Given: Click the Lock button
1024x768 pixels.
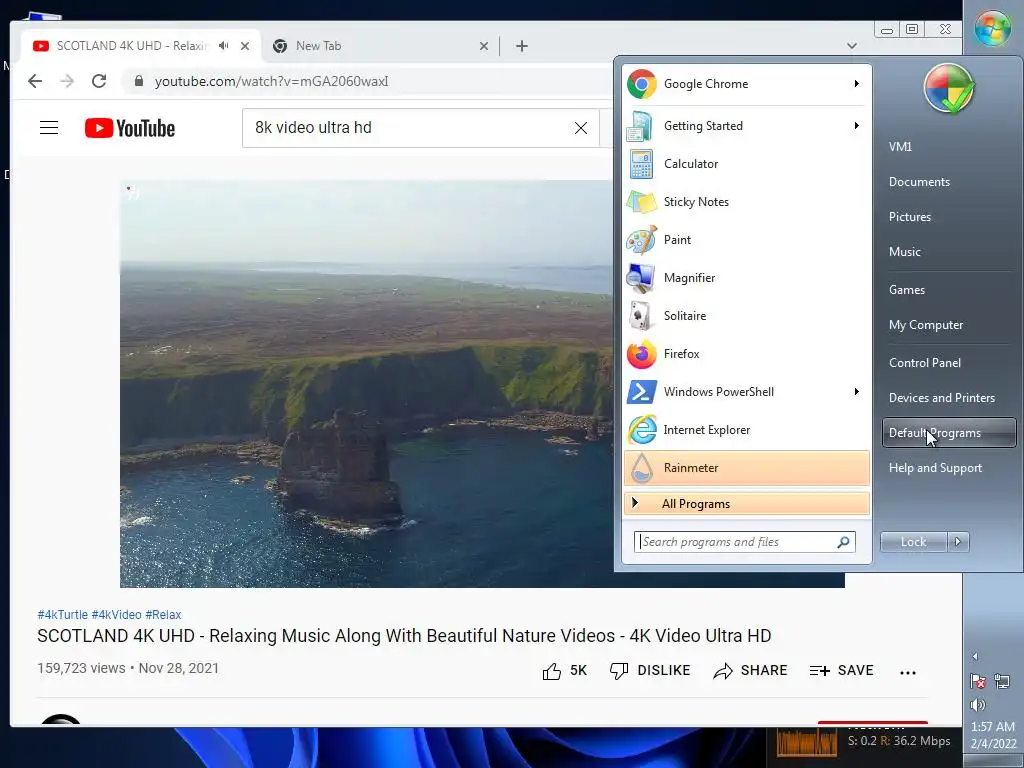Looking at the screenshot, I should point(914,541).
